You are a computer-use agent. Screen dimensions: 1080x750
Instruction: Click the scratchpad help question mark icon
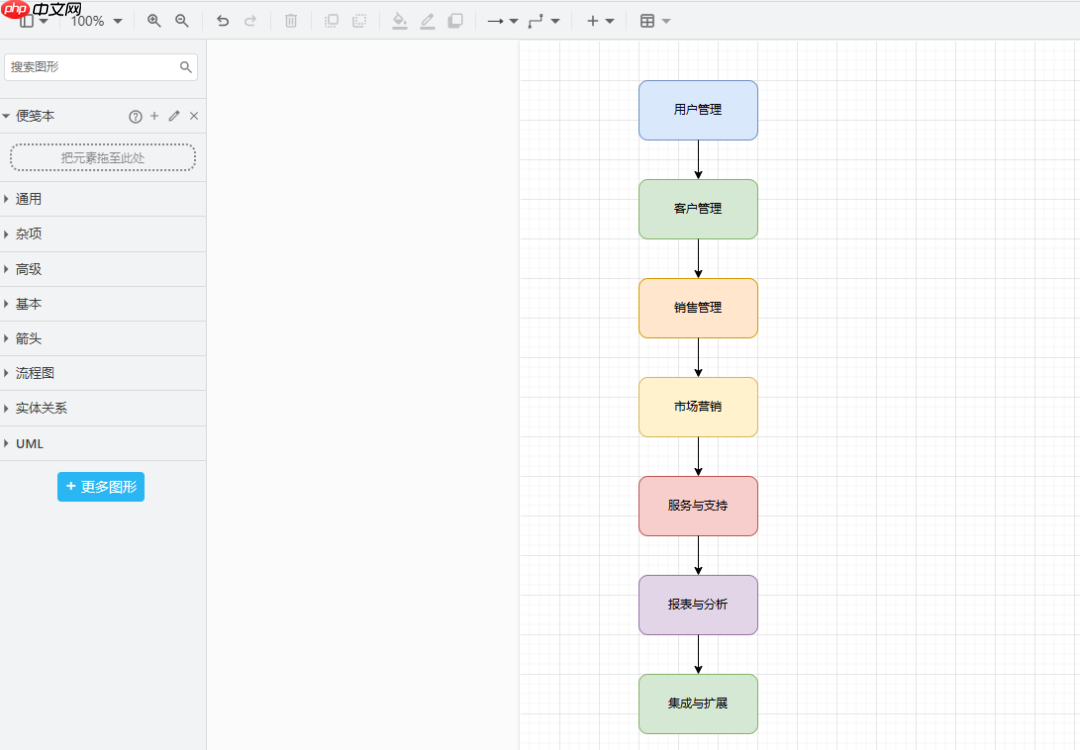pos(135,117)
